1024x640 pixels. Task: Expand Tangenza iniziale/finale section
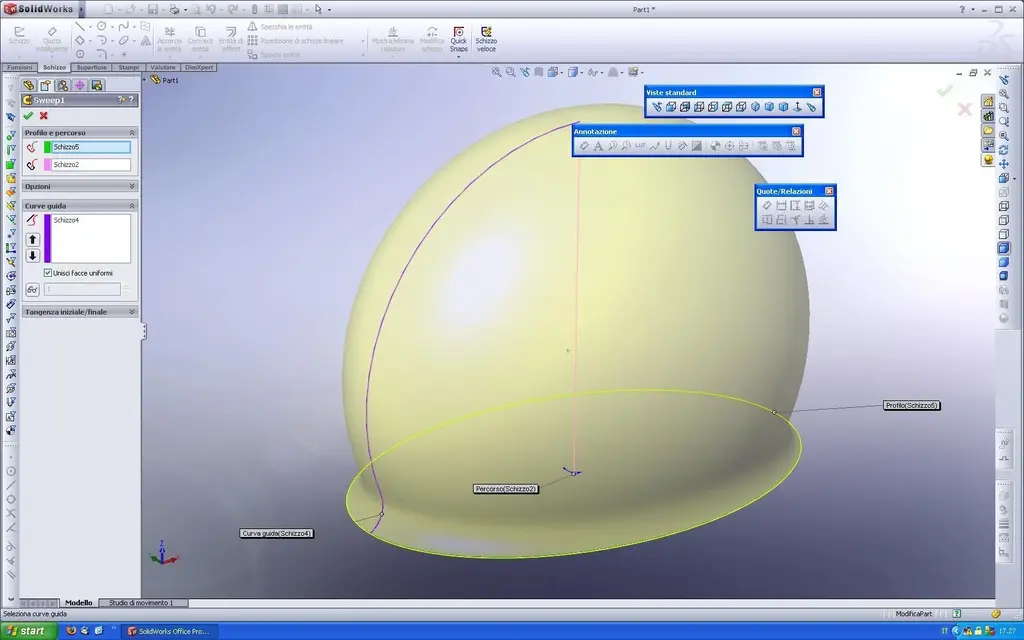[131, 312]
